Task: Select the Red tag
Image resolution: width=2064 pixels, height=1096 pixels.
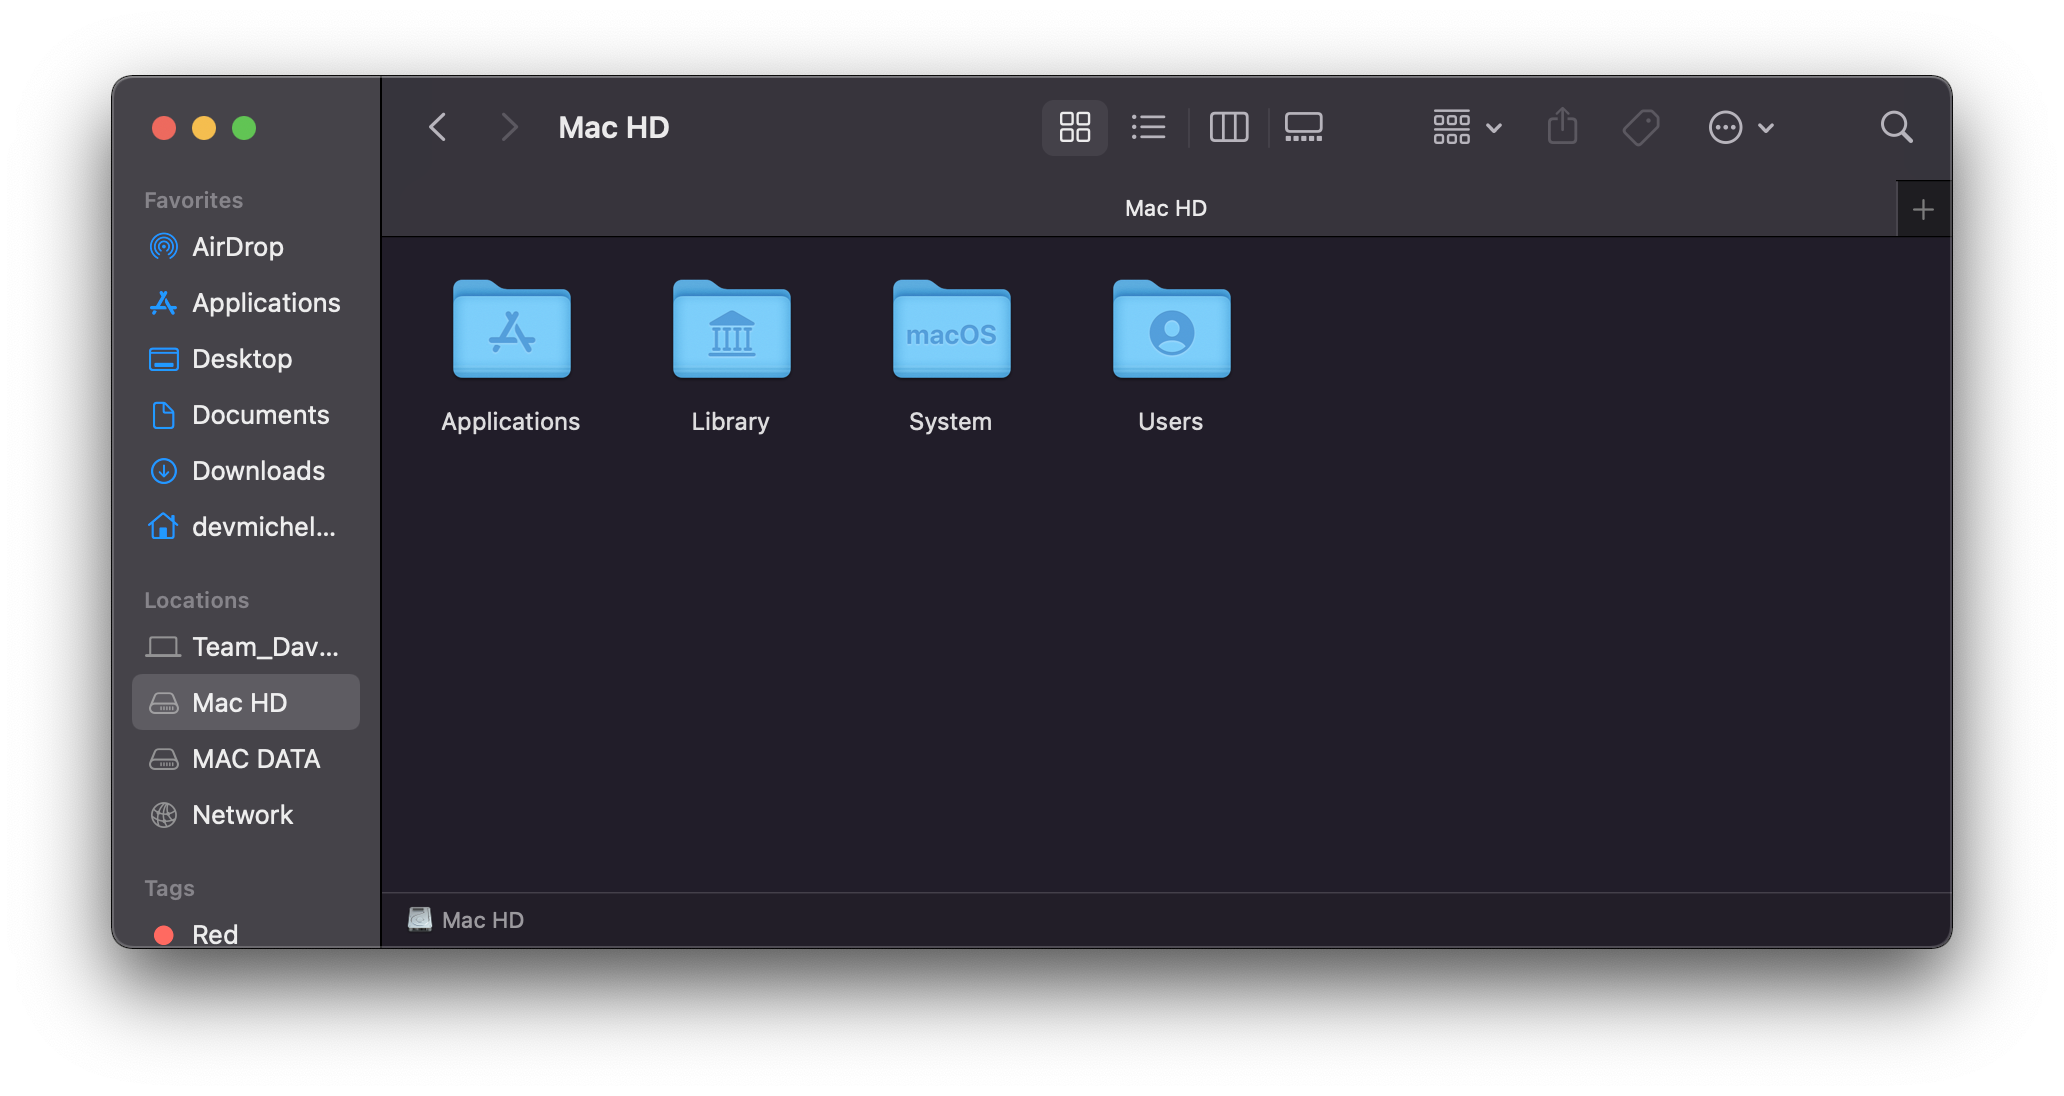Action: coord(214,934)
